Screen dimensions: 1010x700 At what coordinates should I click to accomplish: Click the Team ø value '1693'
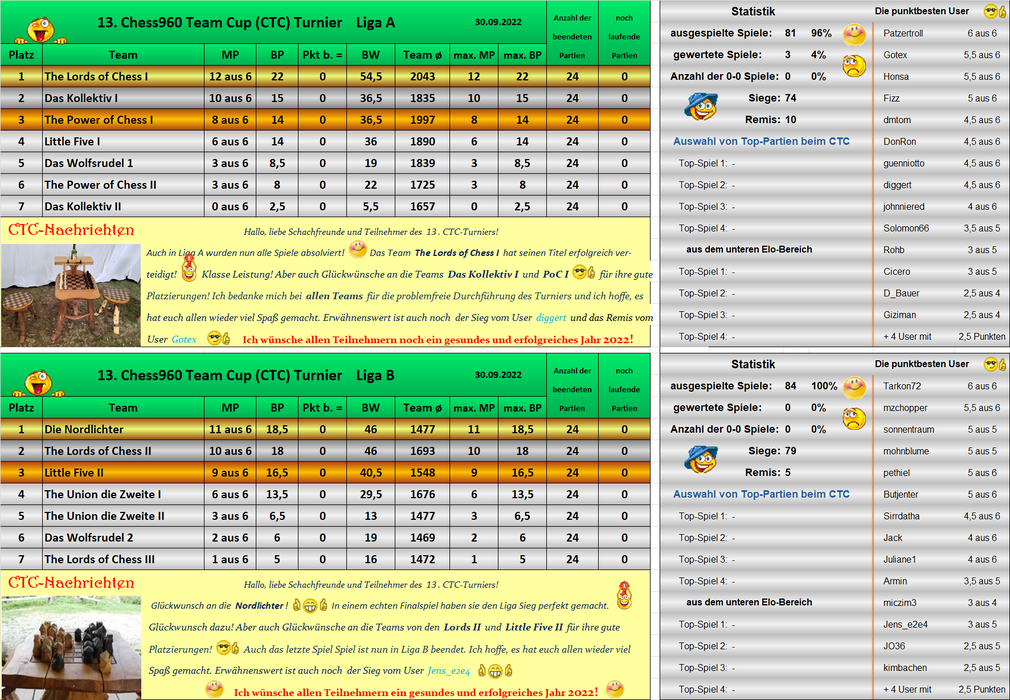tap(423, 451)
